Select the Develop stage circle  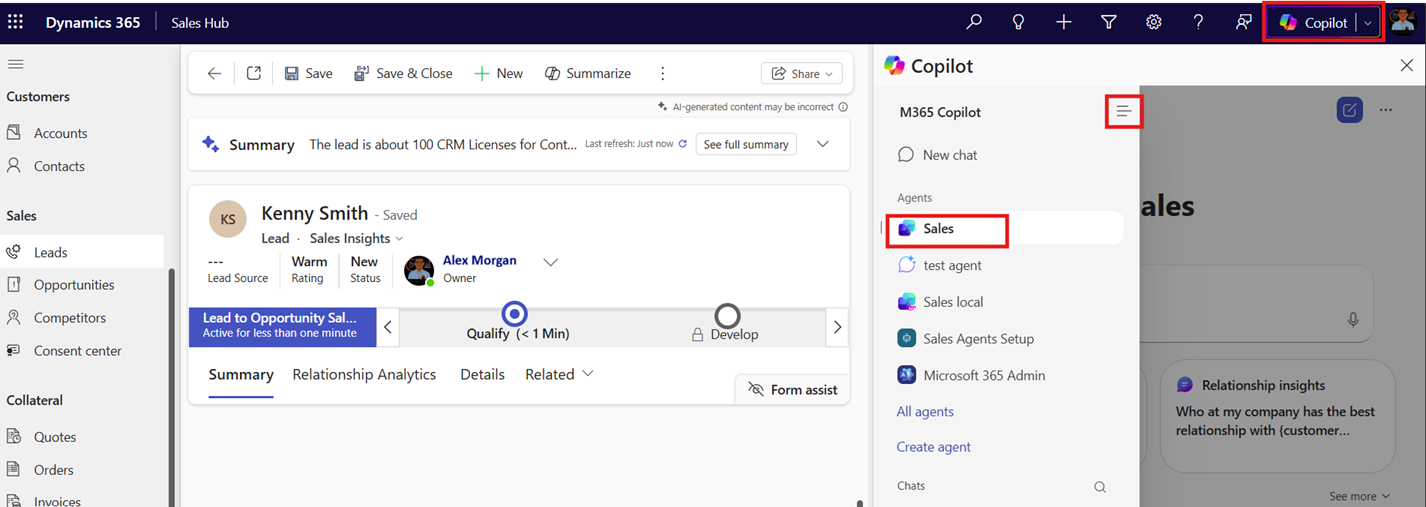[728, 316]
